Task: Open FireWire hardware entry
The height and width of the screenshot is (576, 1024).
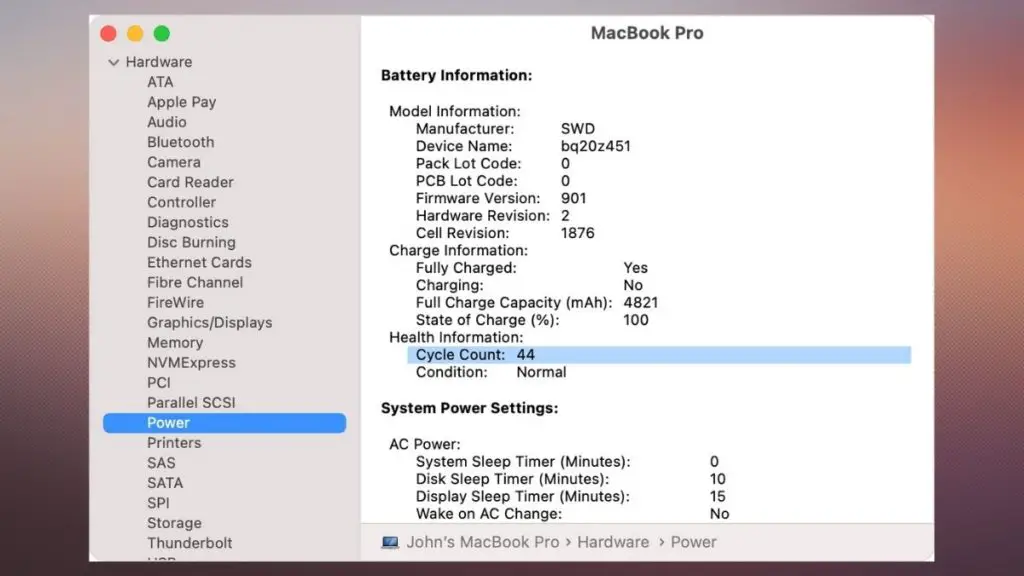Action: [175, 302]
